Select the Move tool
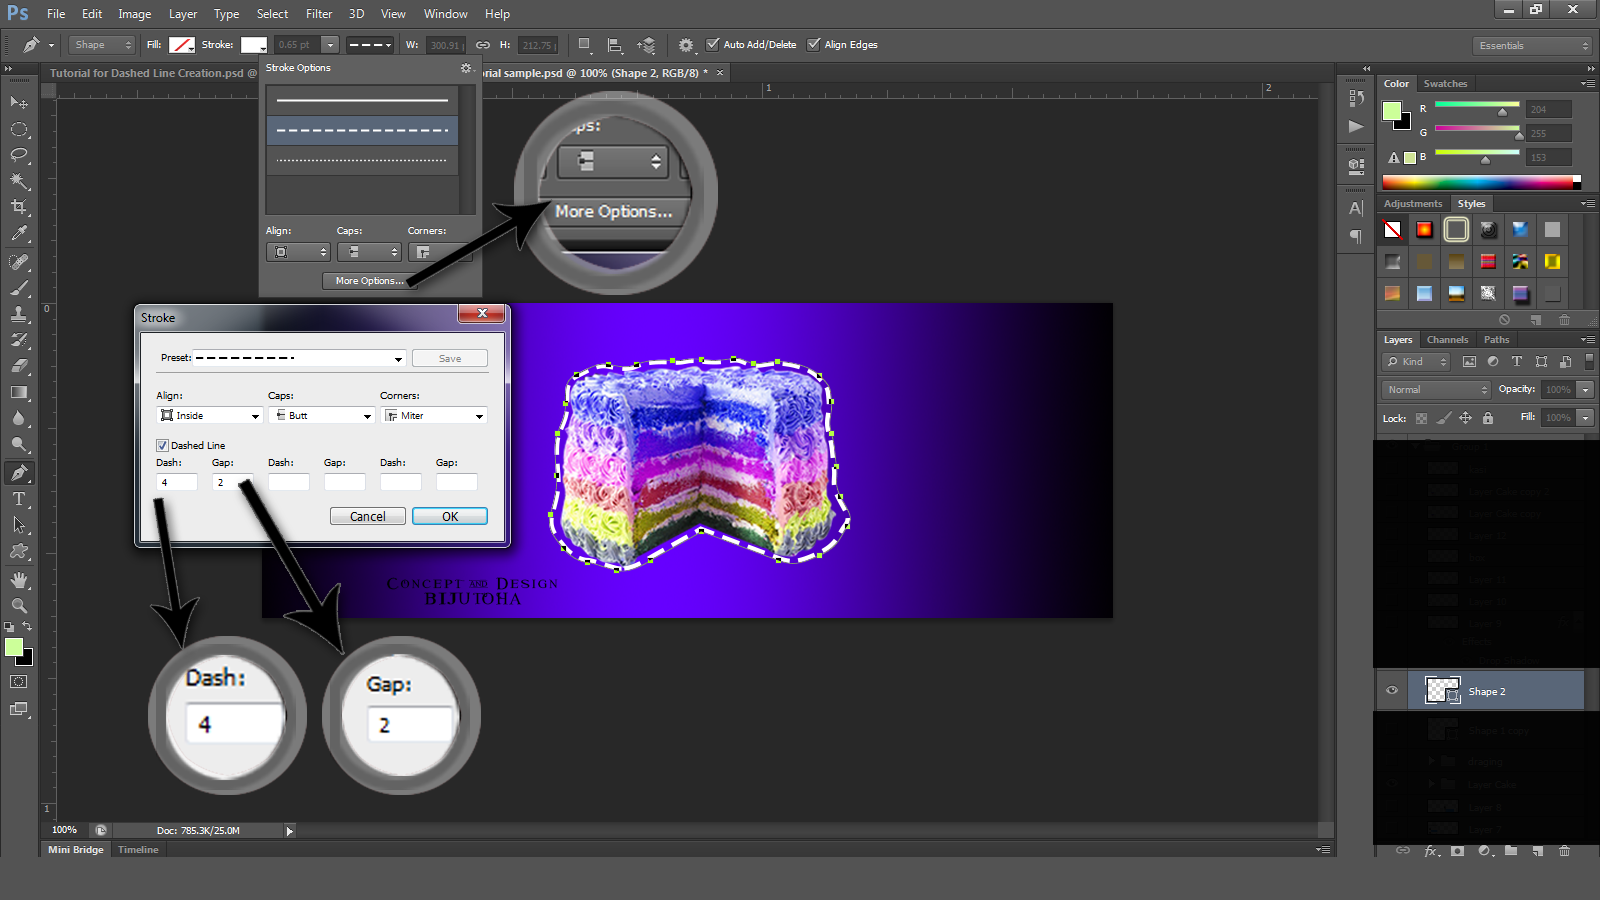 (18, 102)
